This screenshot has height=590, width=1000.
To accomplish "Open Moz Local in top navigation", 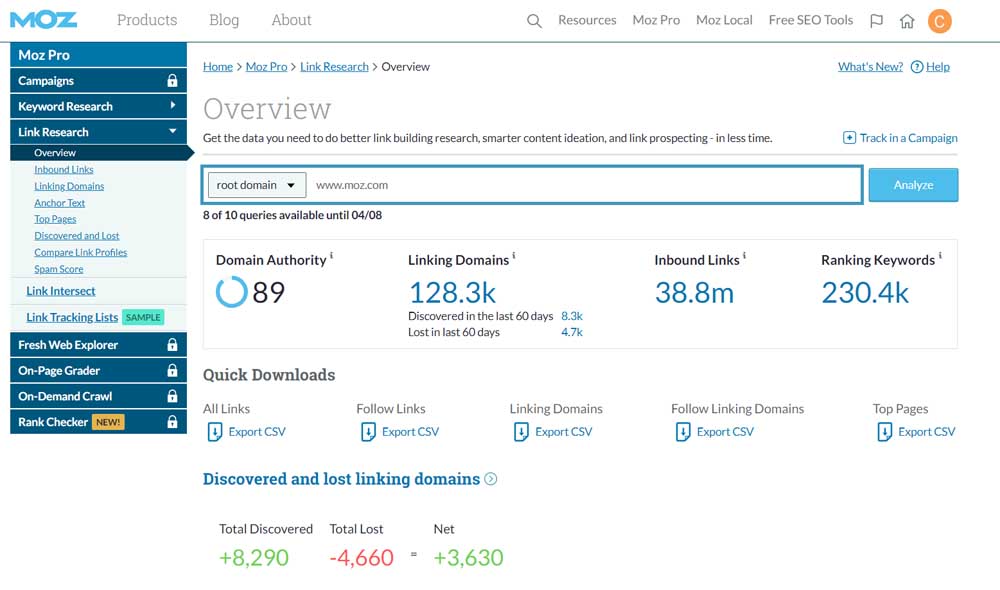I will (x=724, y=20).
